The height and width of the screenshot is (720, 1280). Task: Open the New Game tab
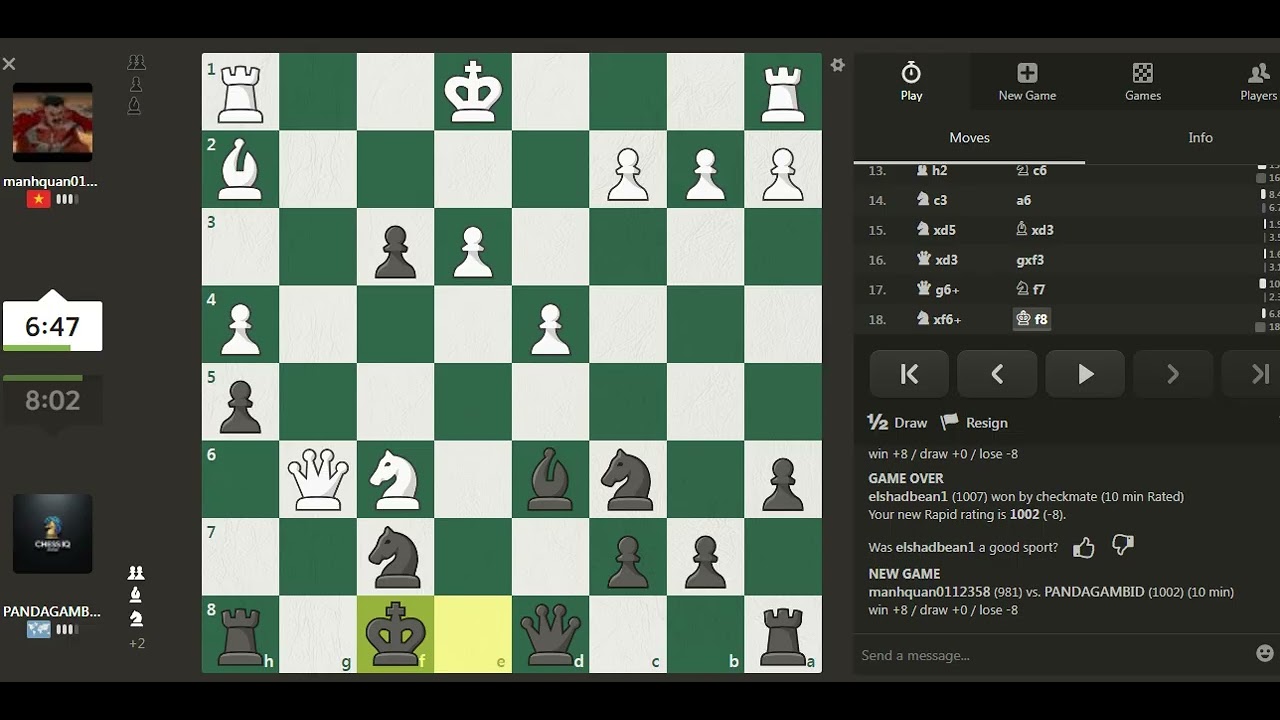(x=1027, y=82)
